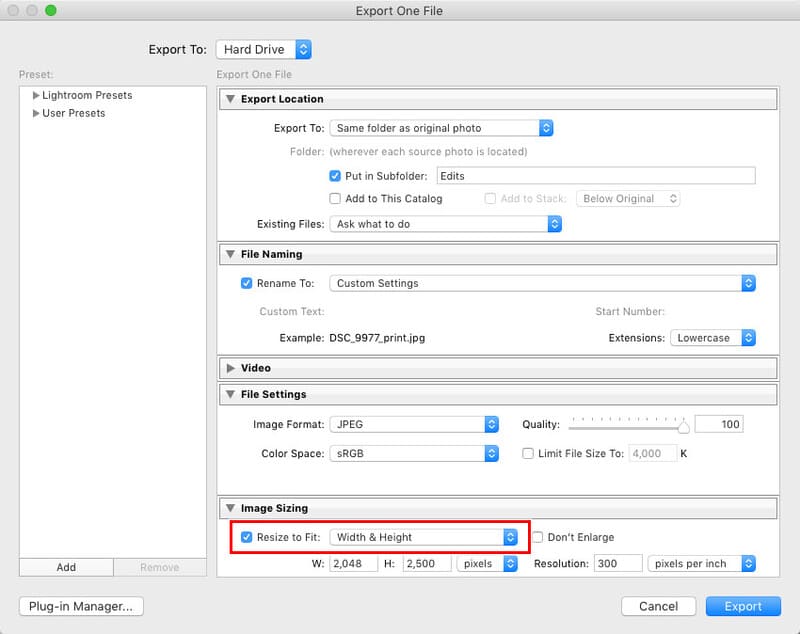Click the Quality slider handle

(x=684, y=427)
